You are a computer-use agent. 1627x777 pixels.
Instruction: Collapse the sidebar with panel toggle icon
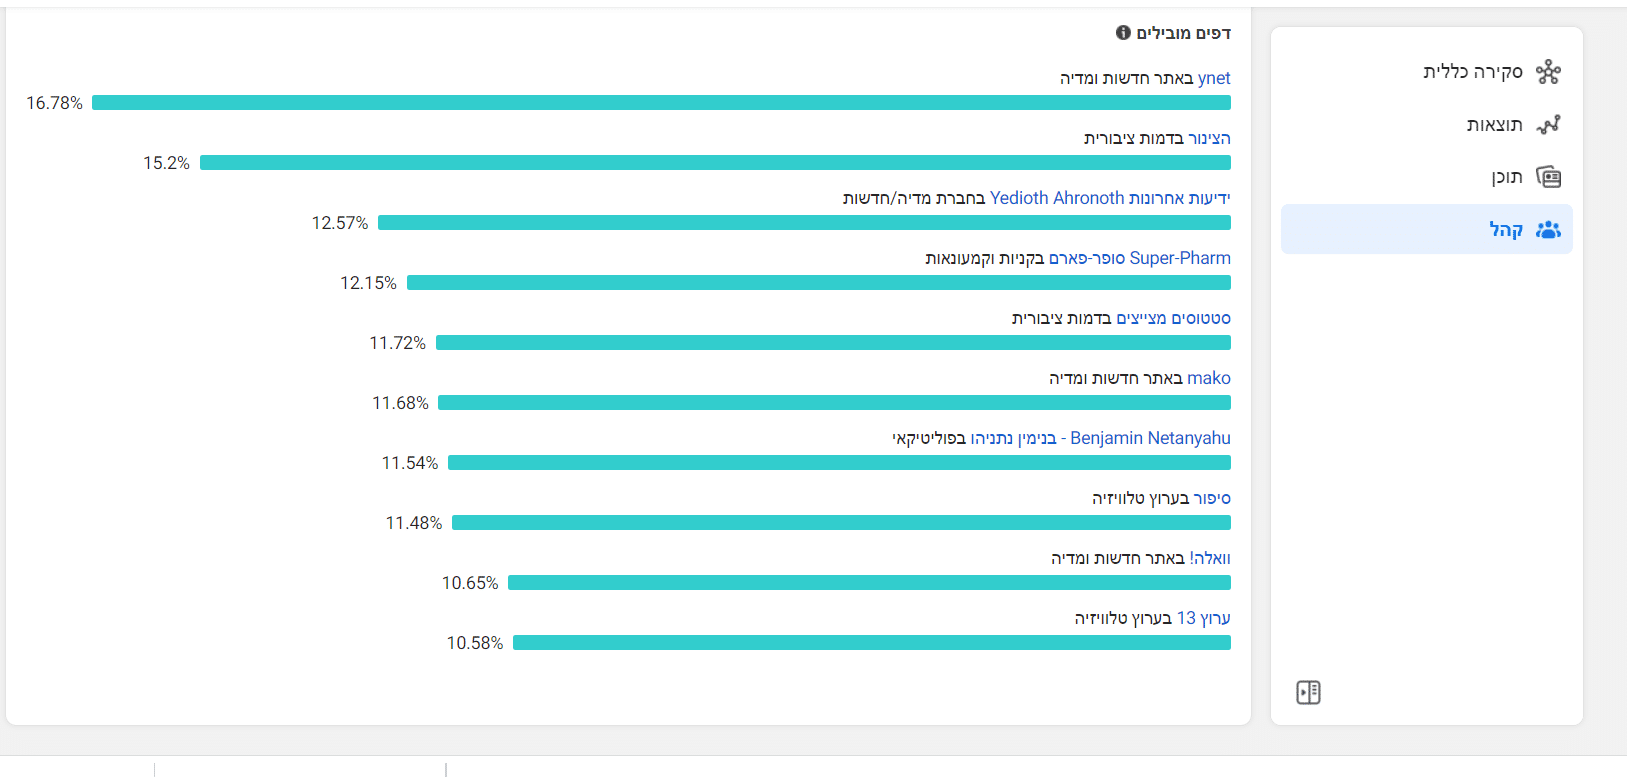tap(1308, 692)
